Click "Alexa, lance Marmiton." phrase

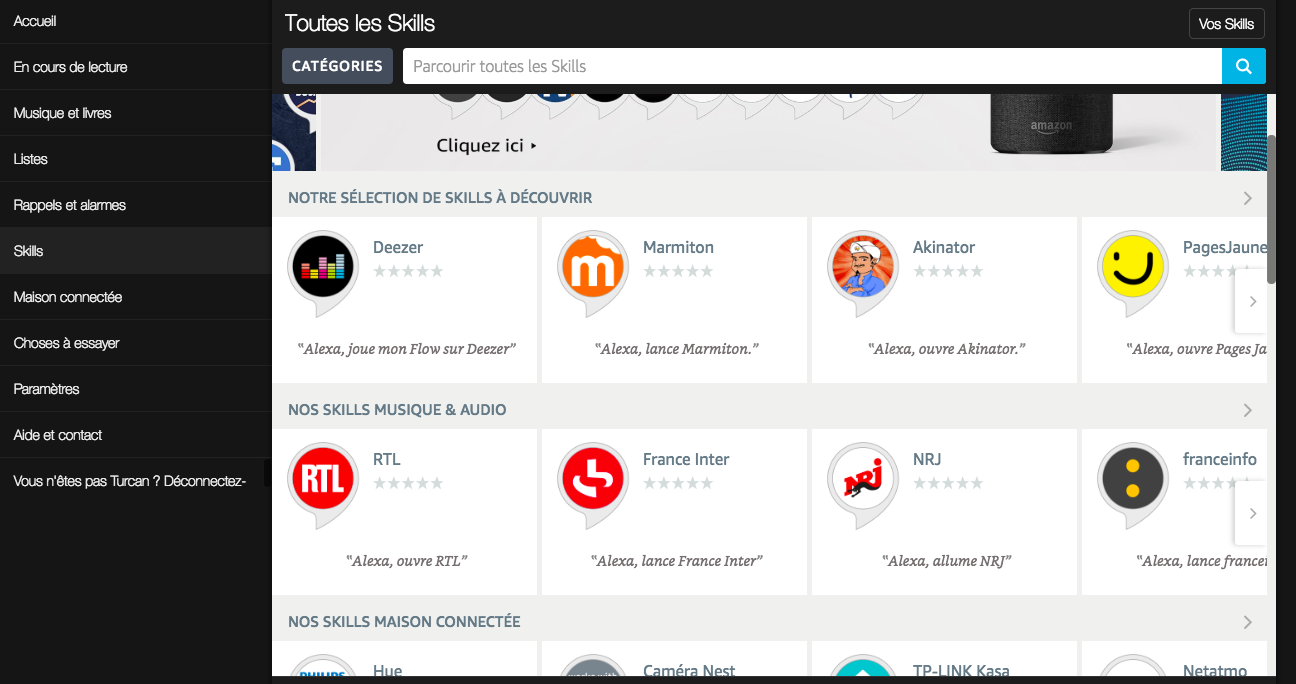tap(677, 349)
